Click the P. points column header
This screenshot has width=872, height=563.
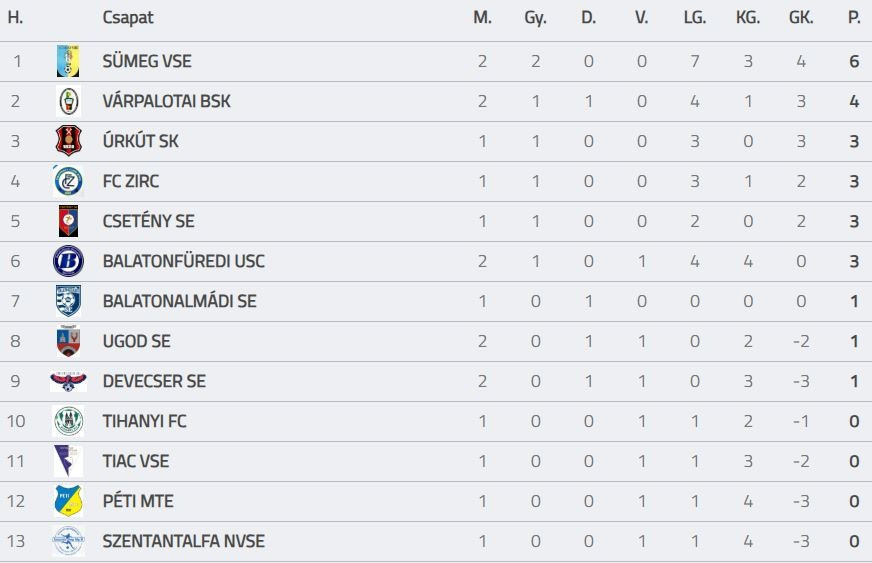pos(854,18)
